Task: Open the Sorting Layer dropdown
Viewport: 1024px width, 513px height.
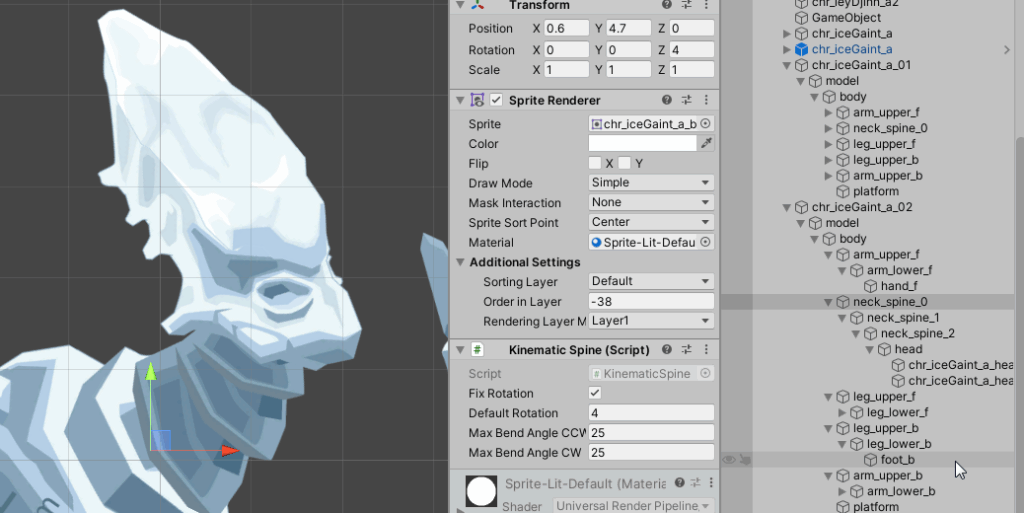Action: (x=651, y=281)
